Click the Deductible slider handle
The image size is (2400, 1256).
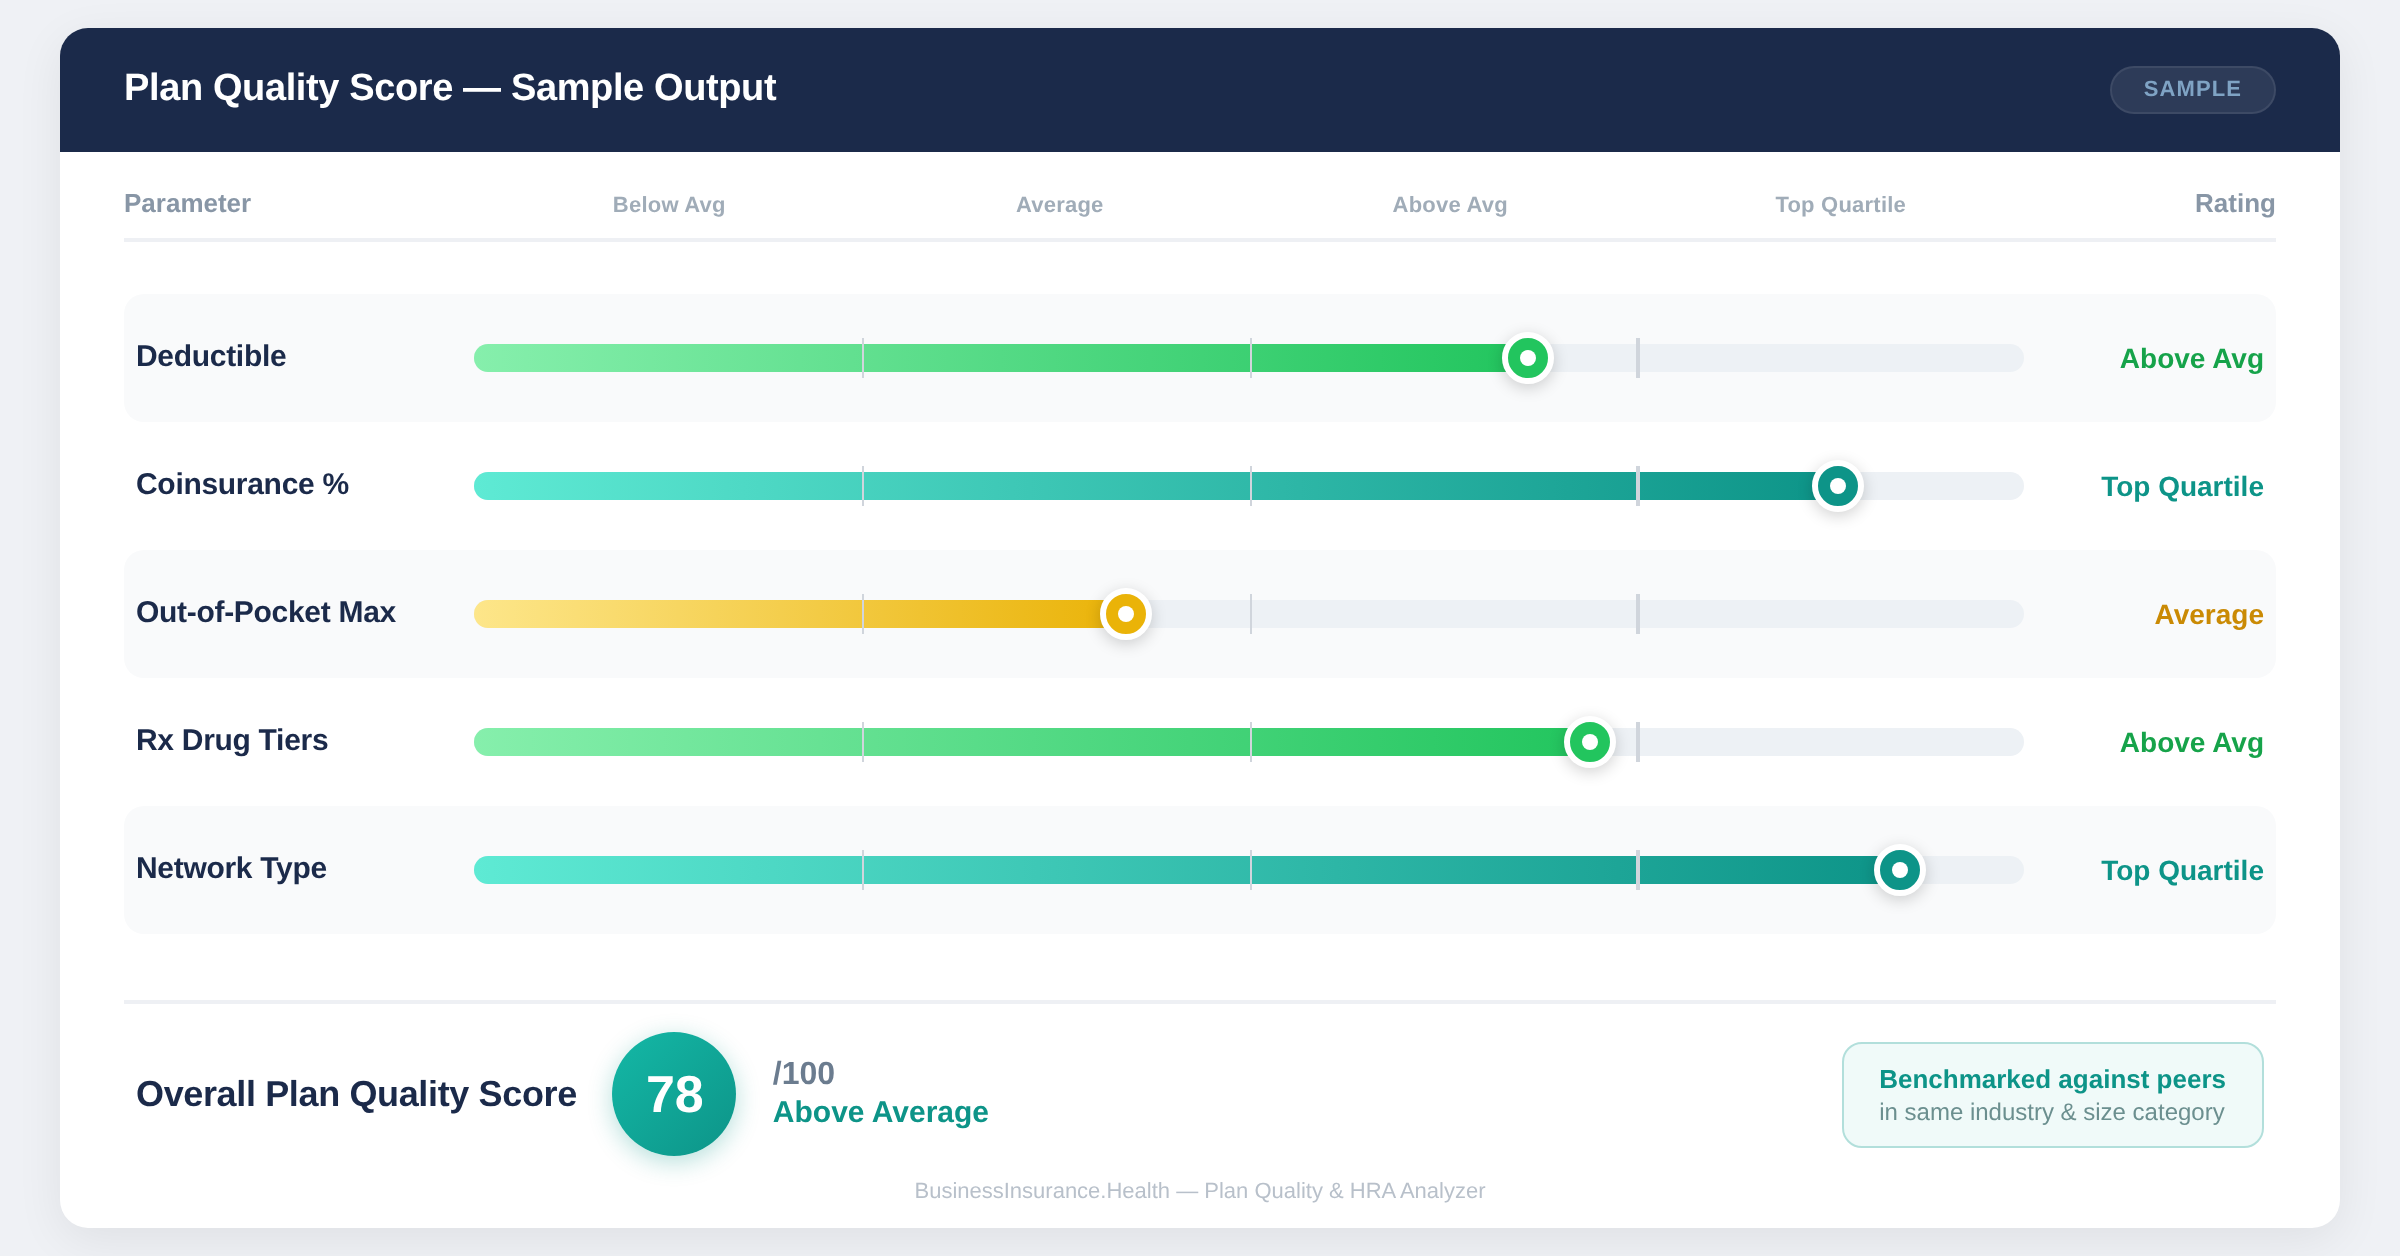1527,358
